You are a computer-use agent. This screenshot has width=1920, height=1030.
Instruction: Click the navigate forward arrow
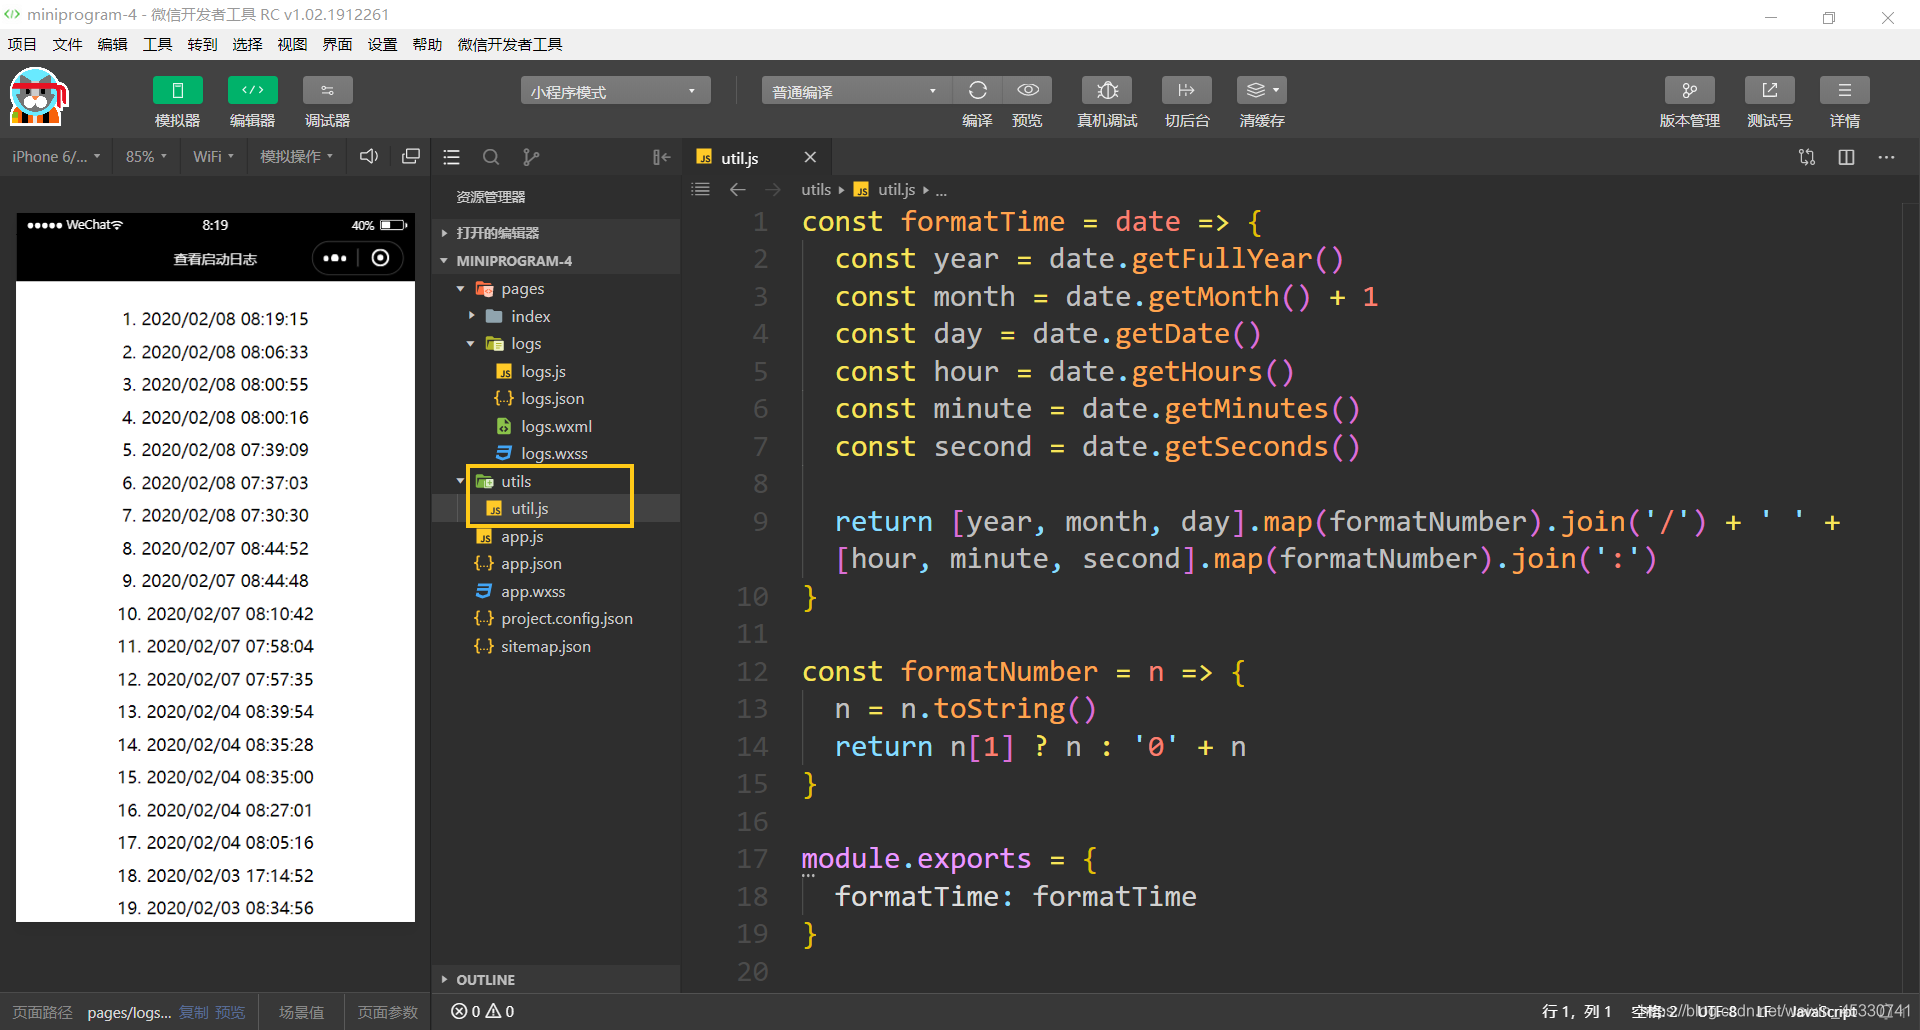[x=773, y=189]
